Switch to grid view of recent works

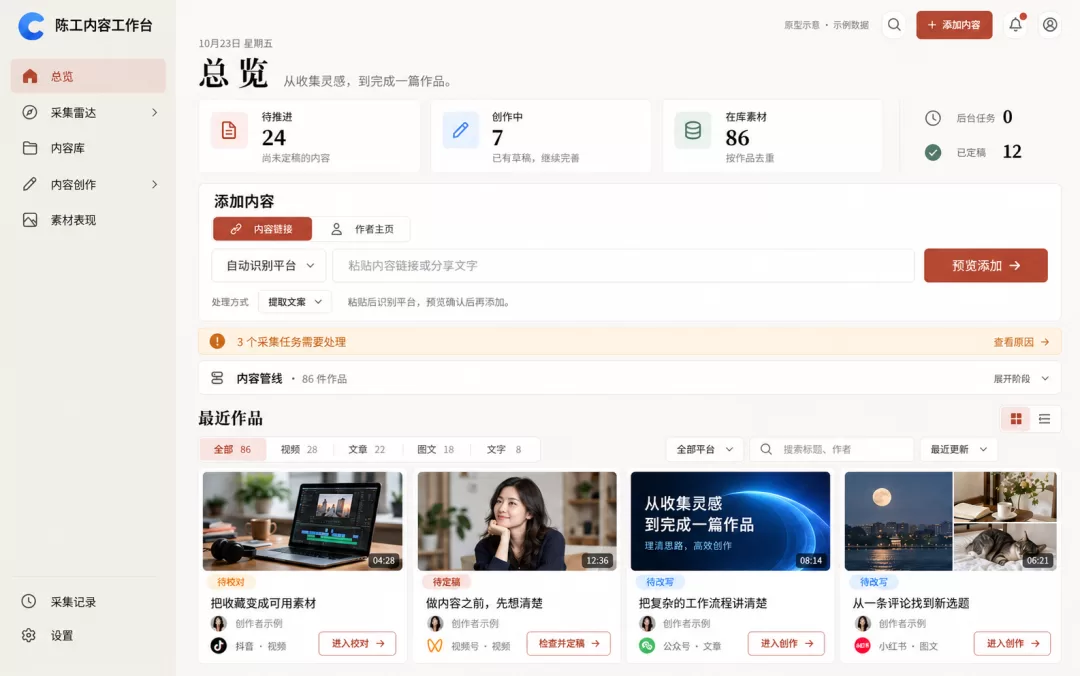1016,418
